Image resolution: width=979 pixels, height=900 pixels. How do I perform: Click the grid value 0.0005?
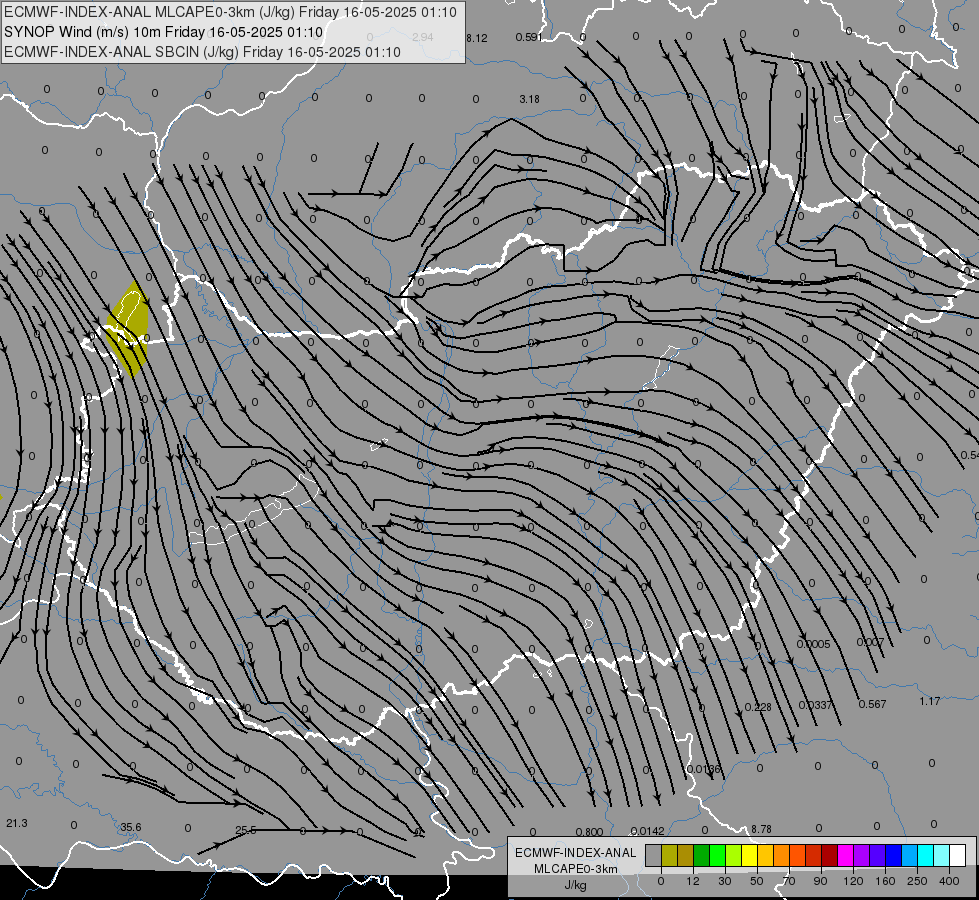(x=814, y=644)
